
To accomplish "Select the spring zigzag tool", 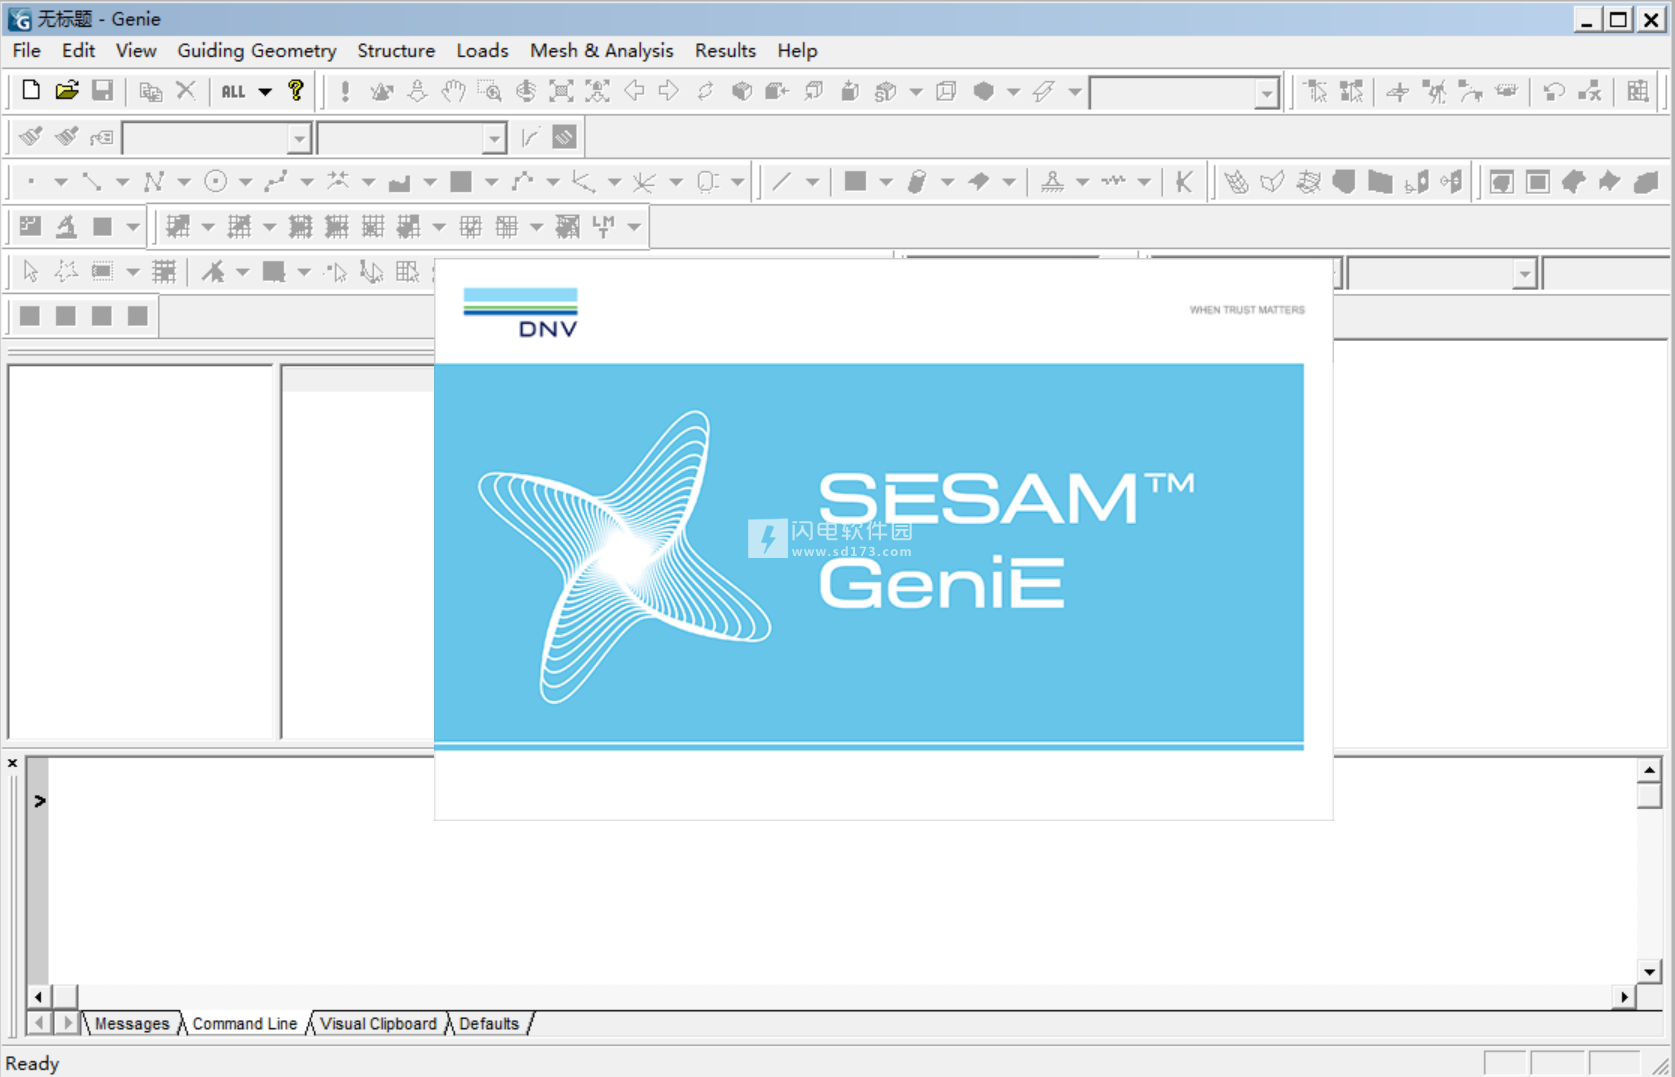I will 1113,181.
